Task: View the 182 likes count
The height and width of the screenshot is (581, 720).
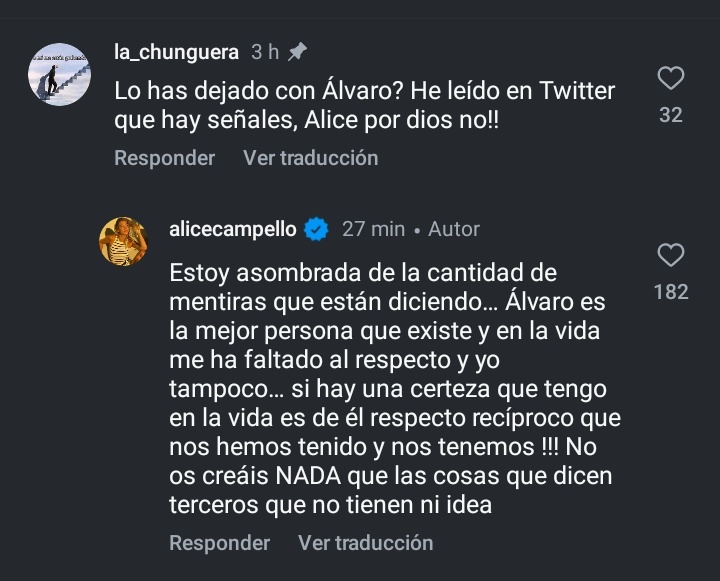Action: [x=671, y=292]
